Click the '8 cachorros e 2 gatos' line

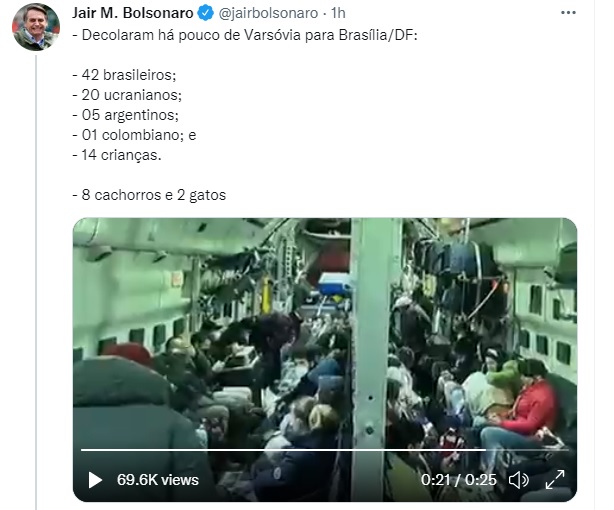coord(149,195)
